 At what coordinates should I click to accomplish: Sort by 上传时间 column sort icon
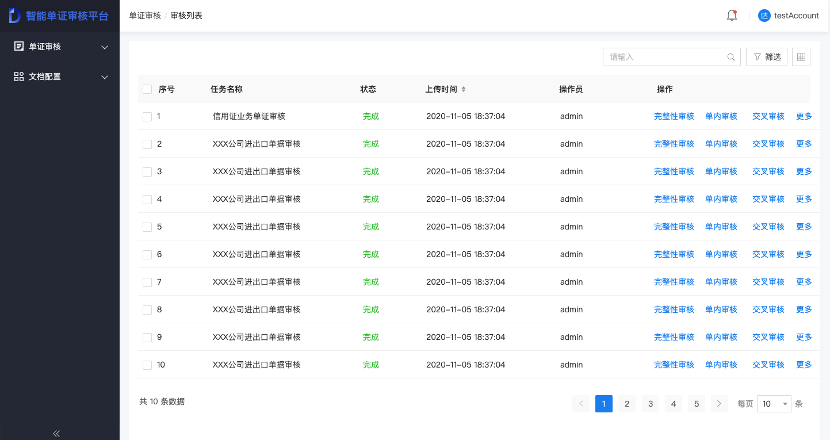tap(463, 89)
